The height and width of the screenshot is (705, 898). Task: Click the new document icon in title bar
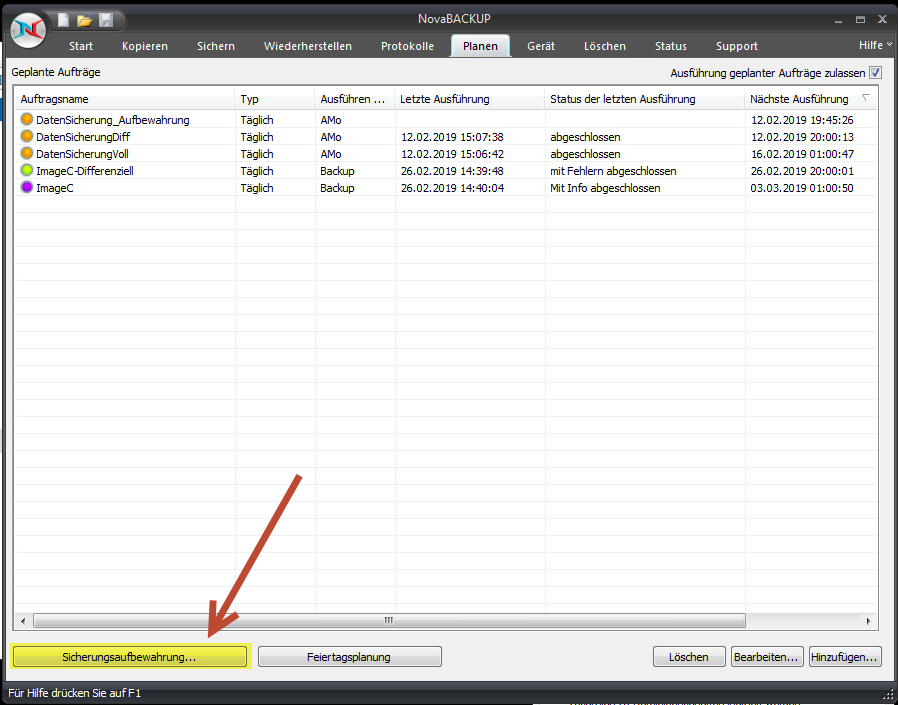pyautogui.click(x=64, y=21)
